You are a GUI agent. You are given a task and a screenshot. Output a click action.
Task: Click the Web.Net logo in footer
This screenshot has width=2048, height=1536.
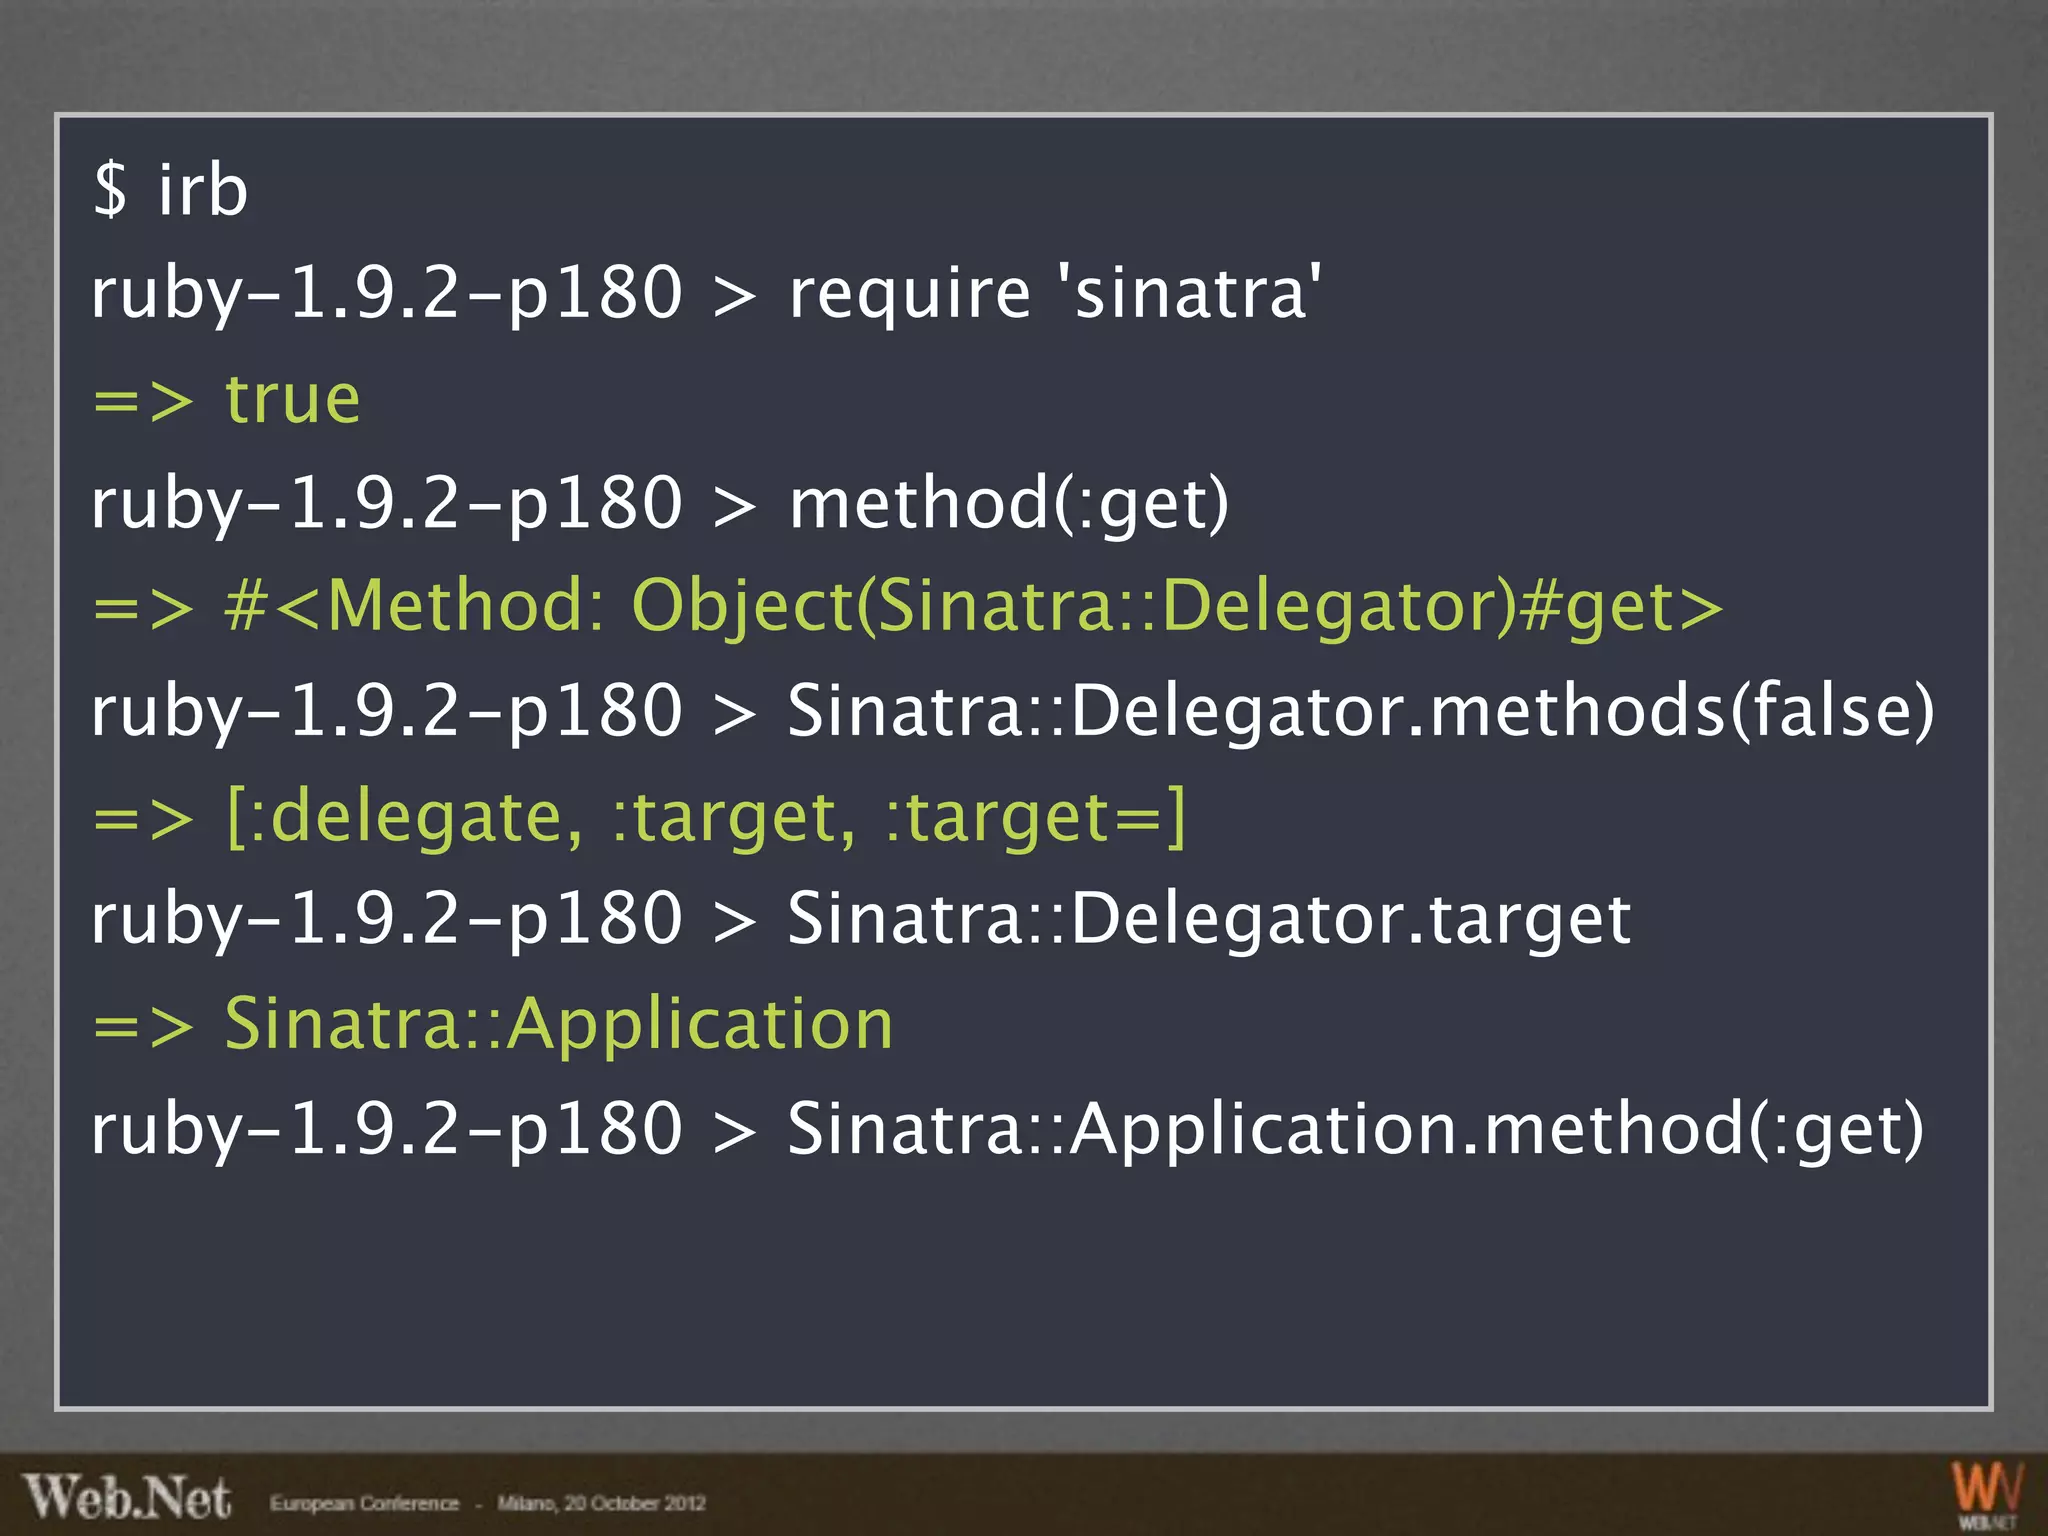coord(128,1497)
